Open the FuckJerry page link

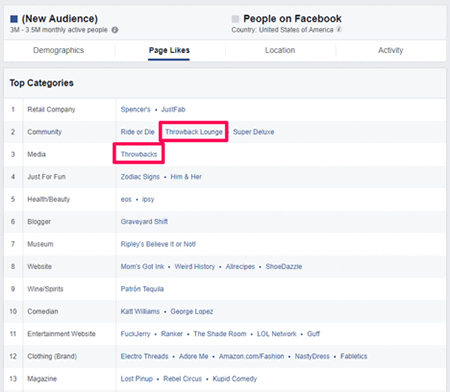(x=135, y=334)
